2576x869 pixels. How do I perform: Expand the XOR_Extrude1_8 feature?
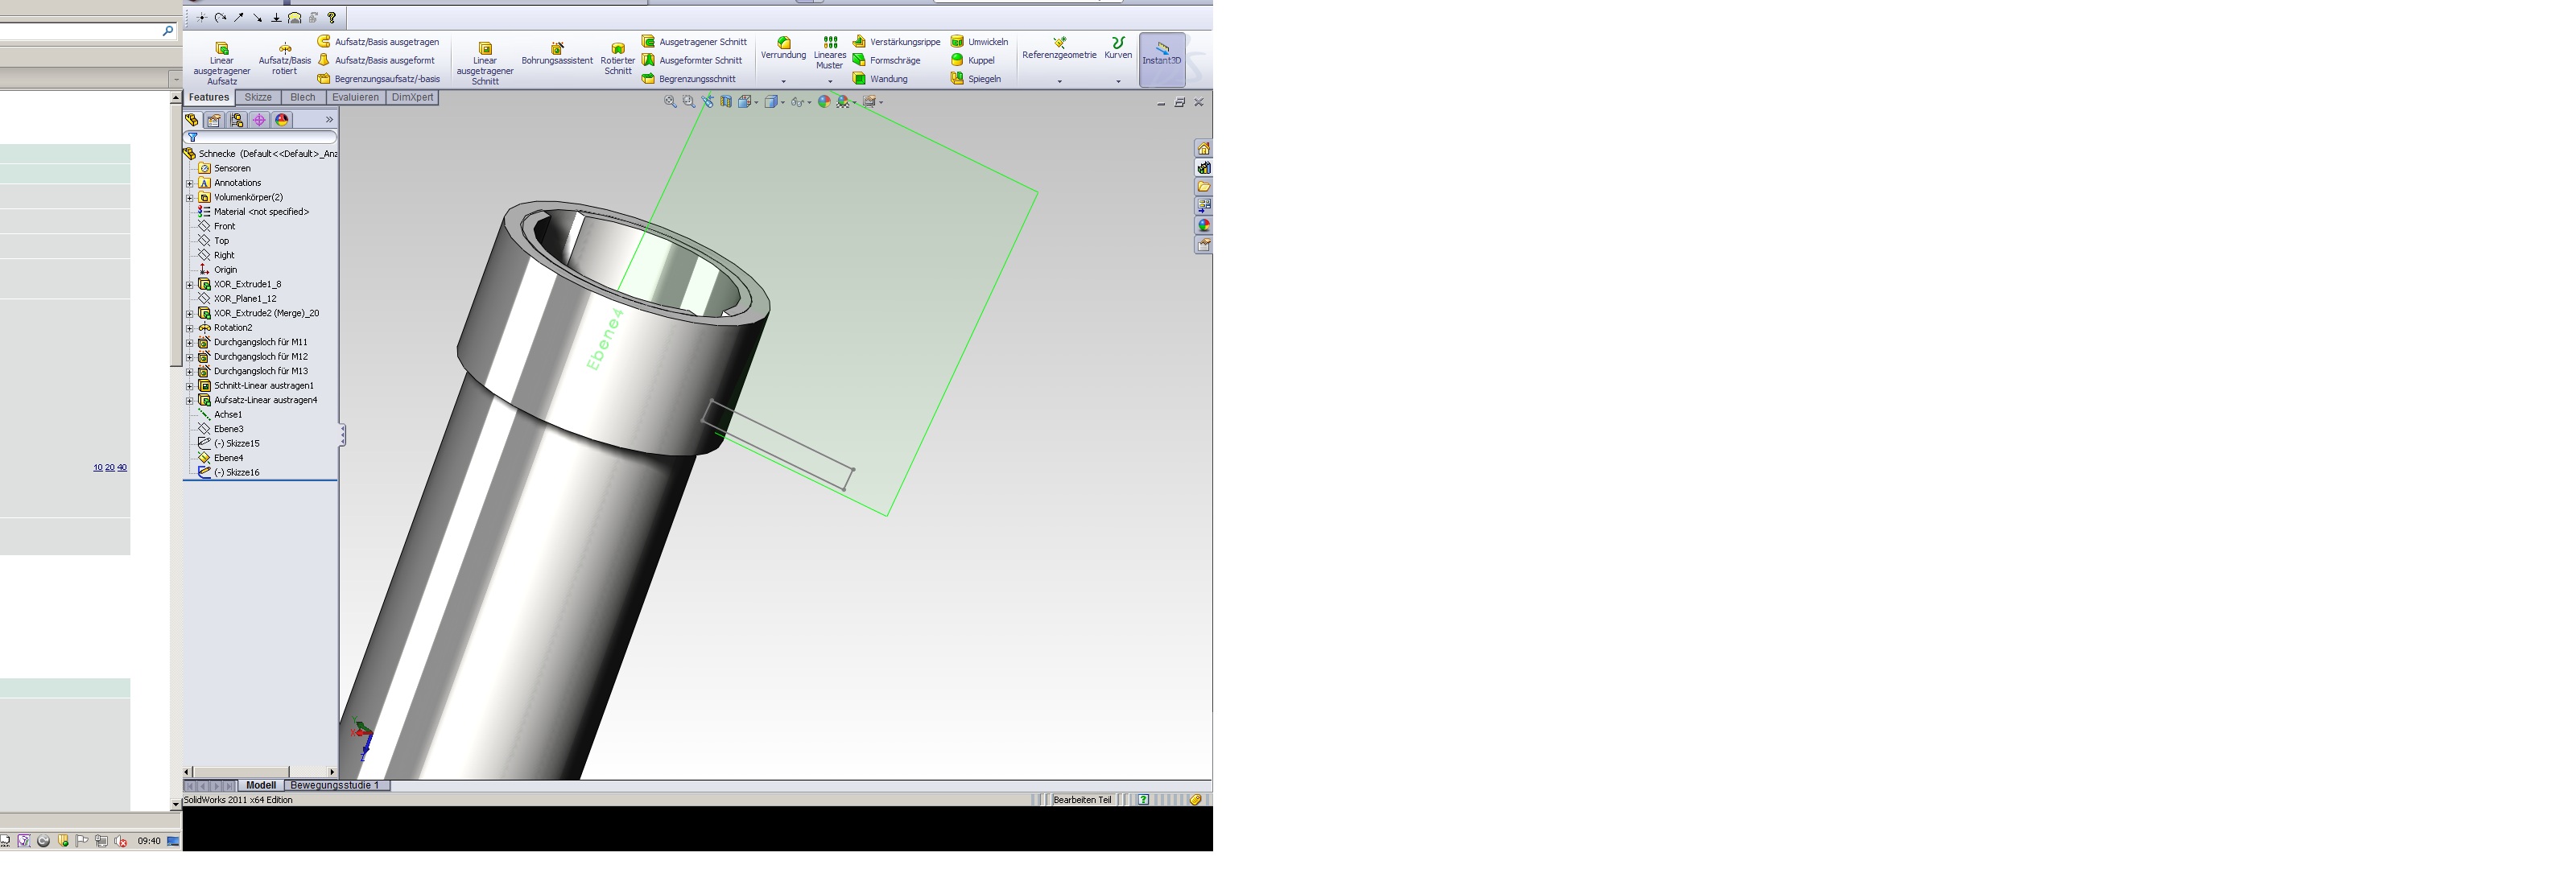coord(190,285)
